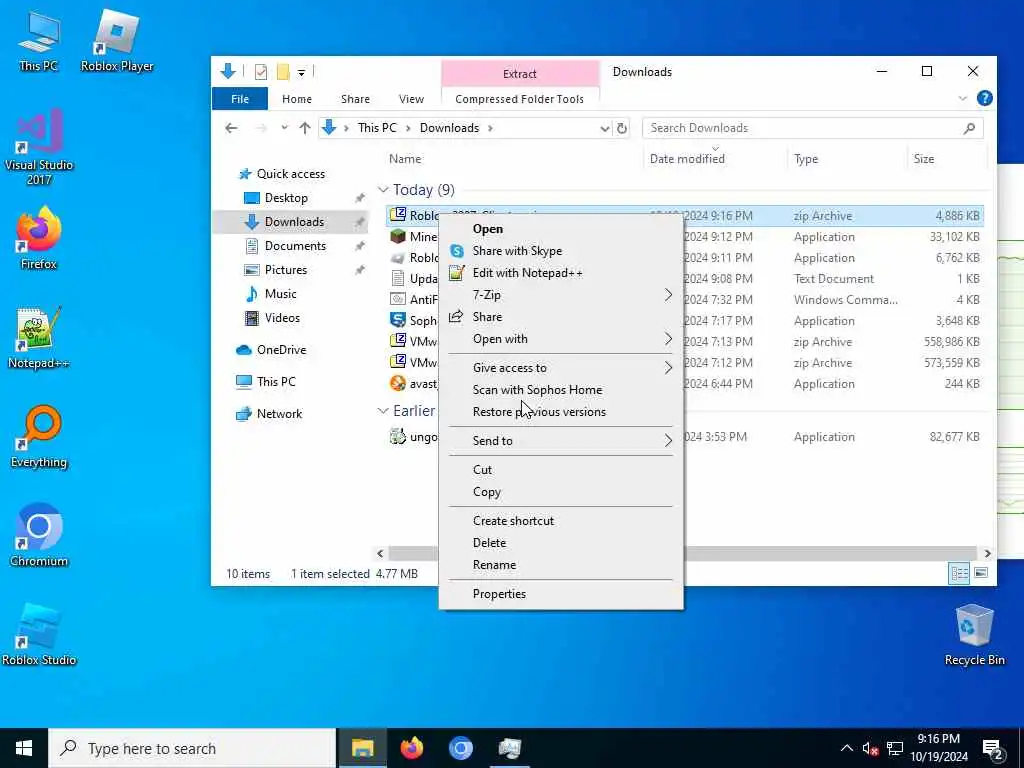Collapse the Earlier group

tap(383, 411)
